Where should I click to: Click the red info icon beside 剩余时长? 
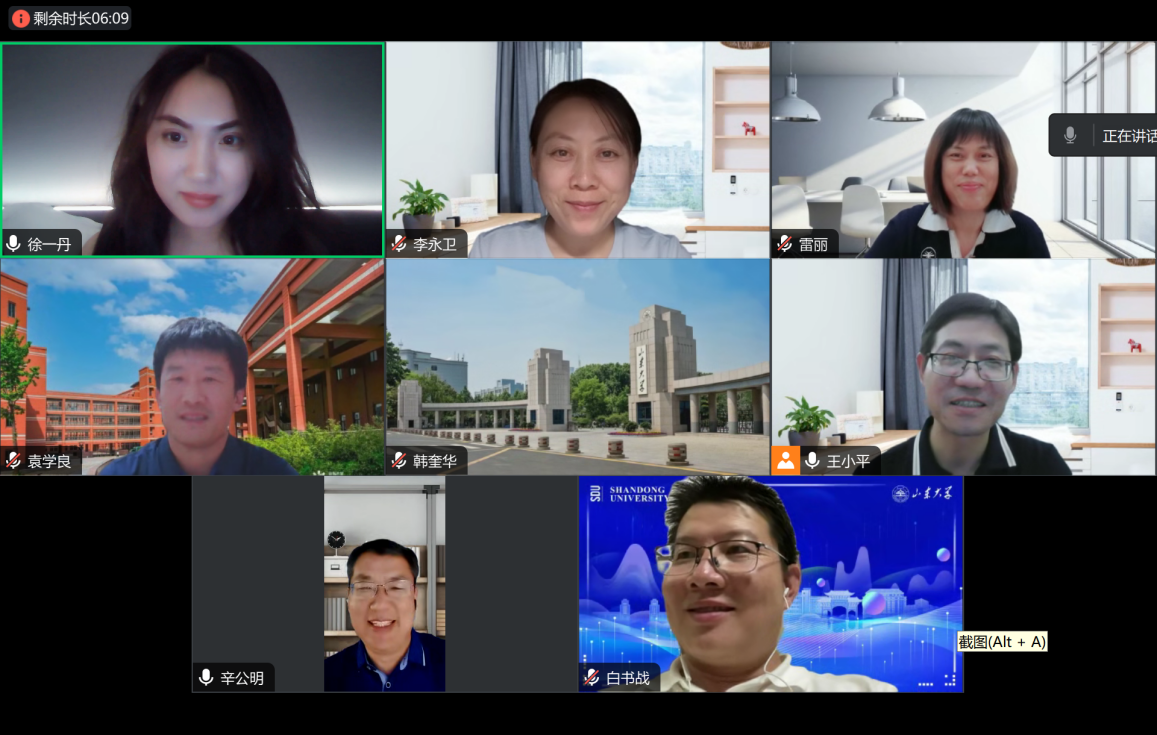coord(21,18)
